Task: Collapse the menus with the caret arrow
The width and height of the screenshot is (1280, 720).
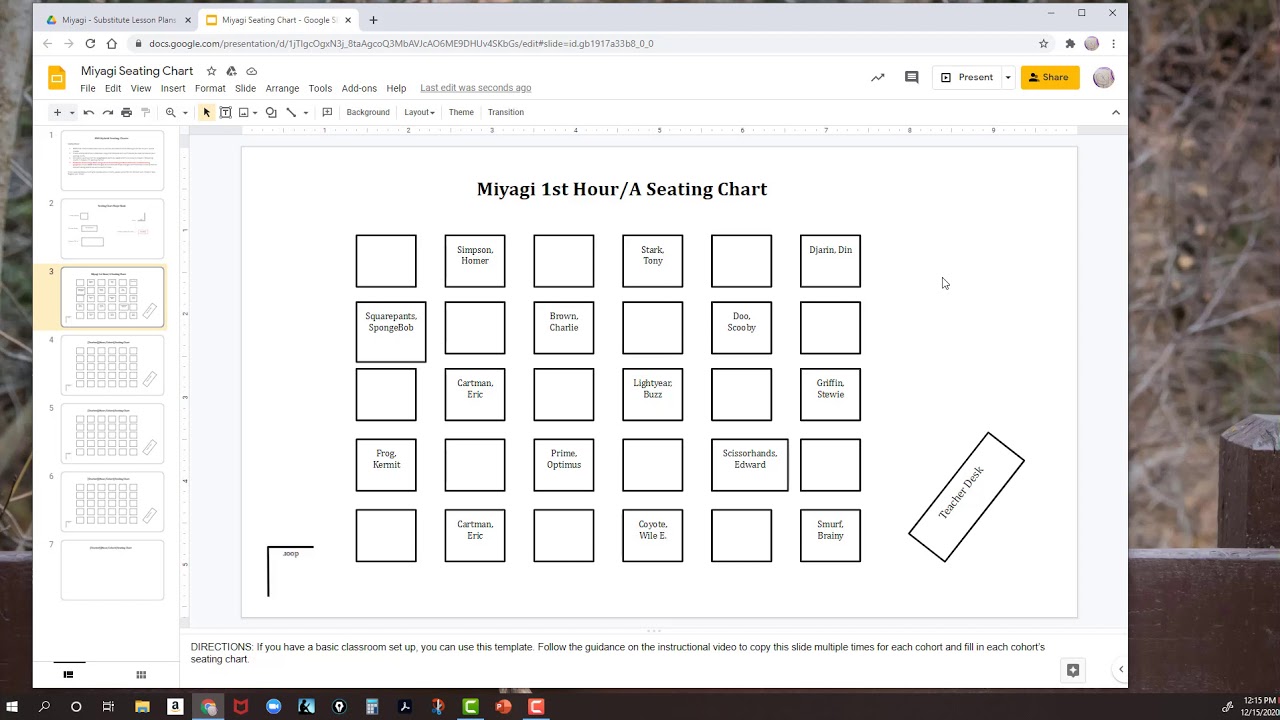Action: click(1116, 112)
